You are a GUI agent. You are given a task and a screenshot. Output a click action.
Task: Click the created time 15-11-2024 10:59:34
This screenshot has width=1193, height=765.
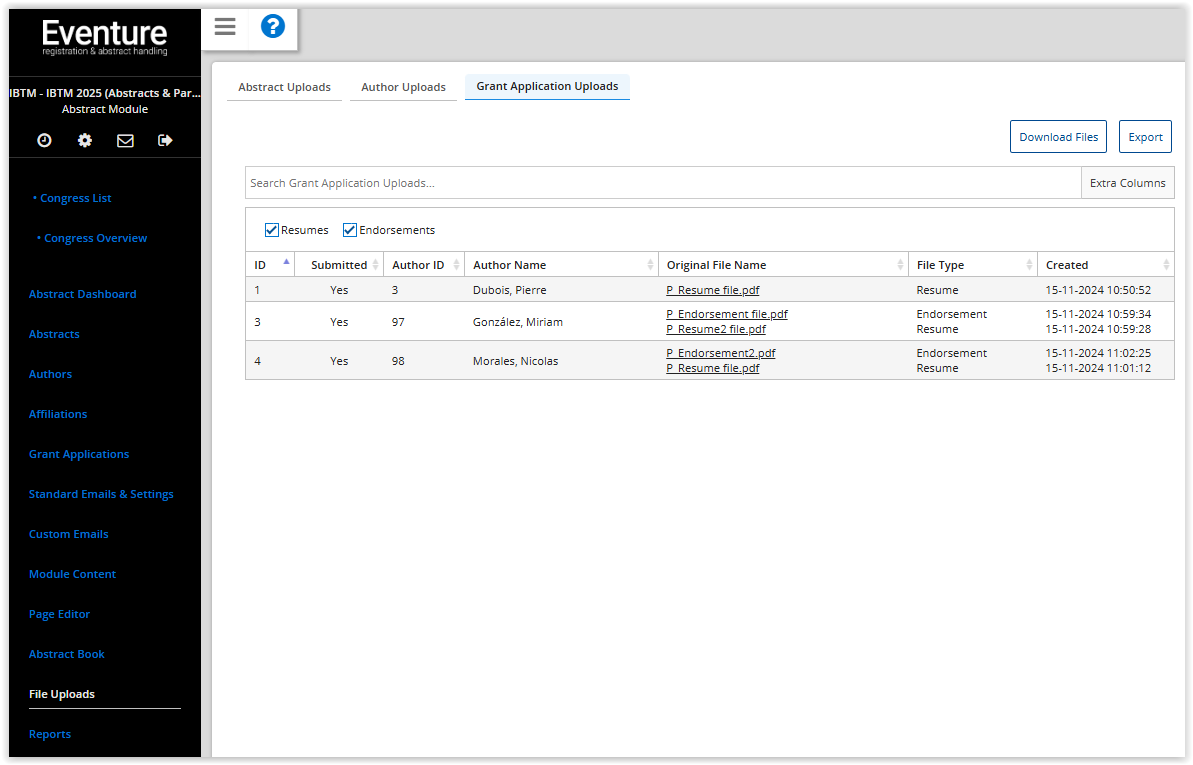pos(1098,314)
